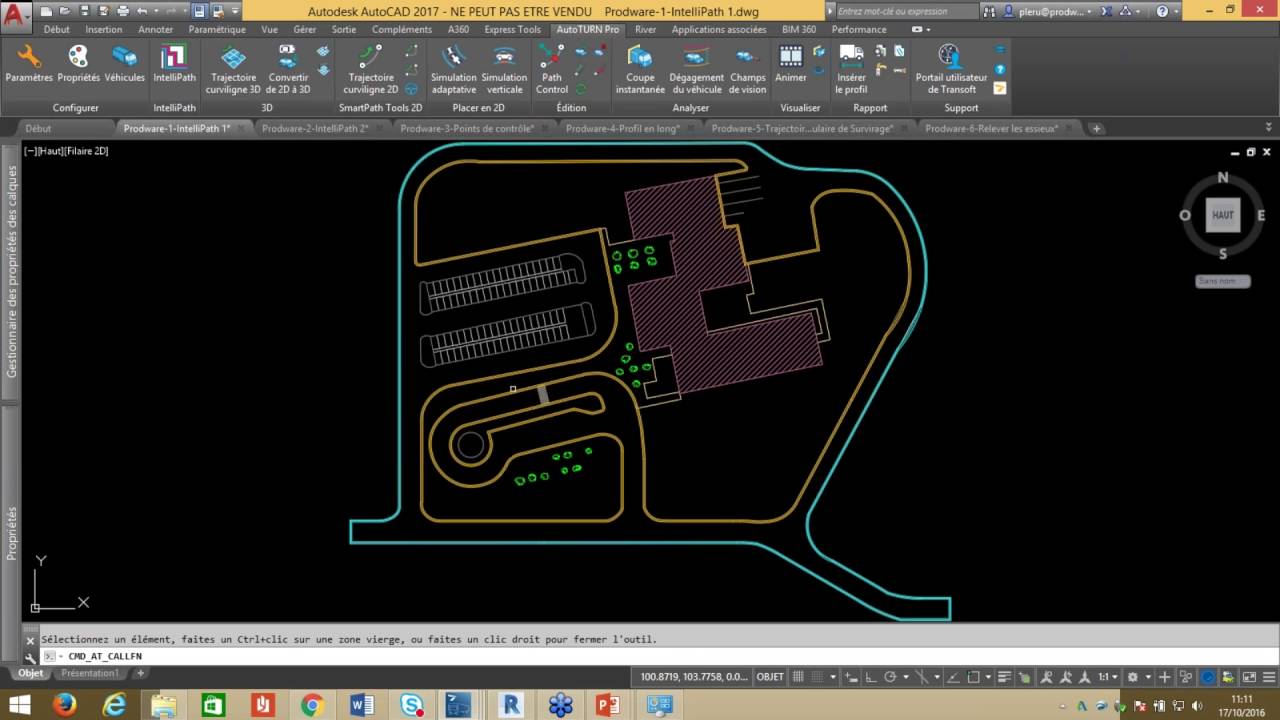This screenshot has height=720, width=1280.
Task: Toggle the drawing grid display
Action: pos(799,677)
